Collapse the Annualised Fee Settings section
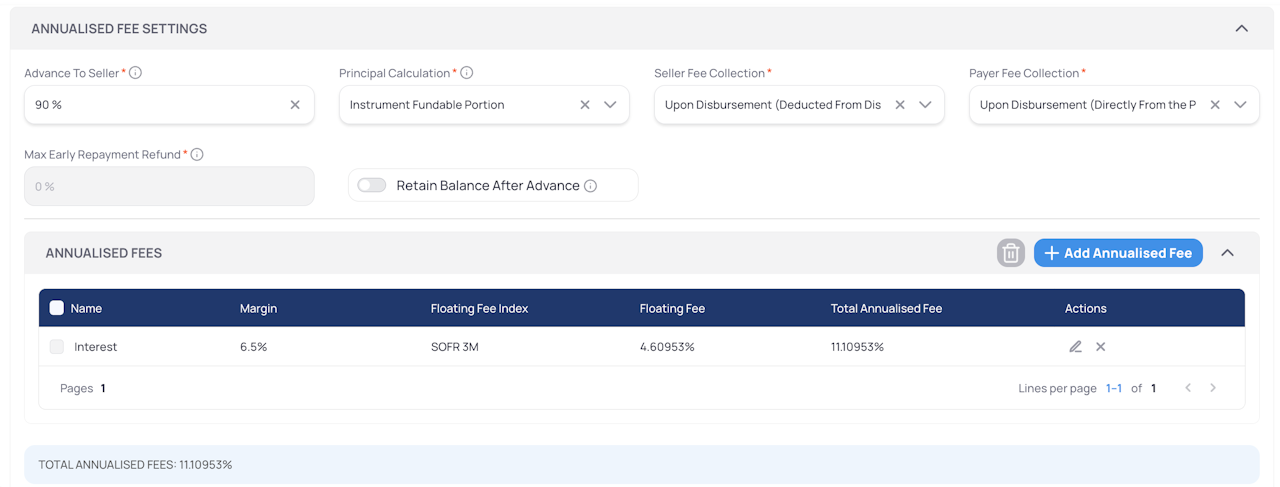This screenshot has width=1280, height=487. point(1241,28)
